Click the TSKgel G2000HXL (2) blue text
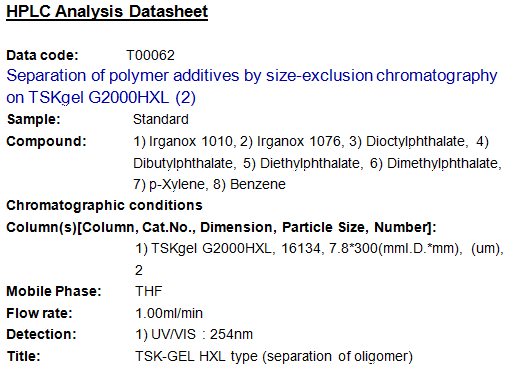Image resolution: width=519 pixels, height=372 pixels. pyautogui.click(x=112, y=98)
